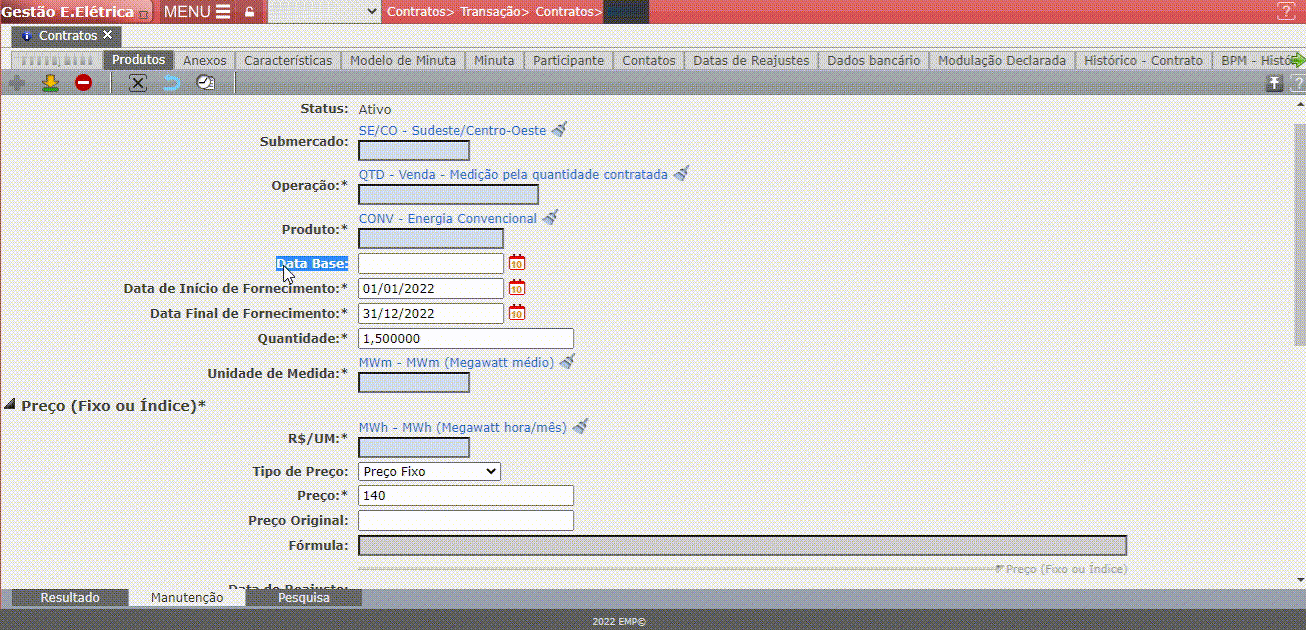Click the padlock icon next to MENU

pyautogui.click(x=249, y=12)
